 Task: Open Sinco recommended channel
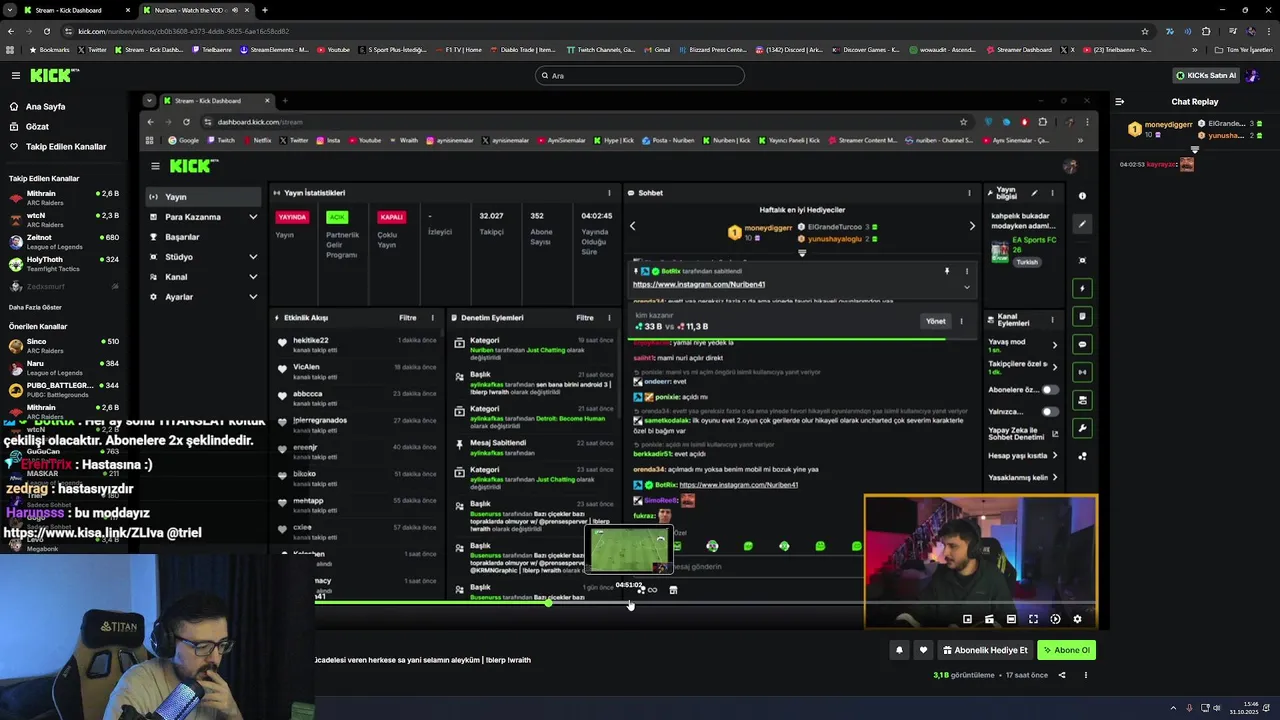click(63, 345)
